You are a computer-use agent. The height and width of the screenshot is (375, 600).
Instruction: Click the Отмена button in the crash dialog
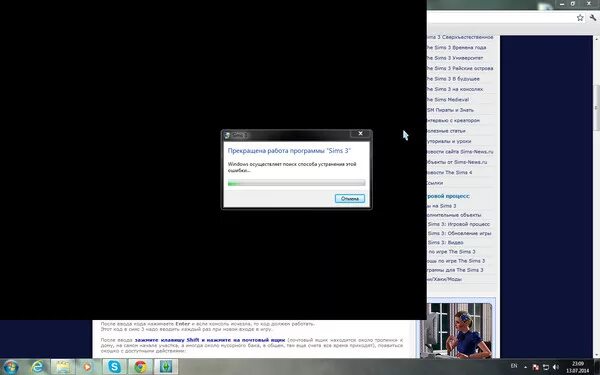pyautogui.click(x=350, y=198)
